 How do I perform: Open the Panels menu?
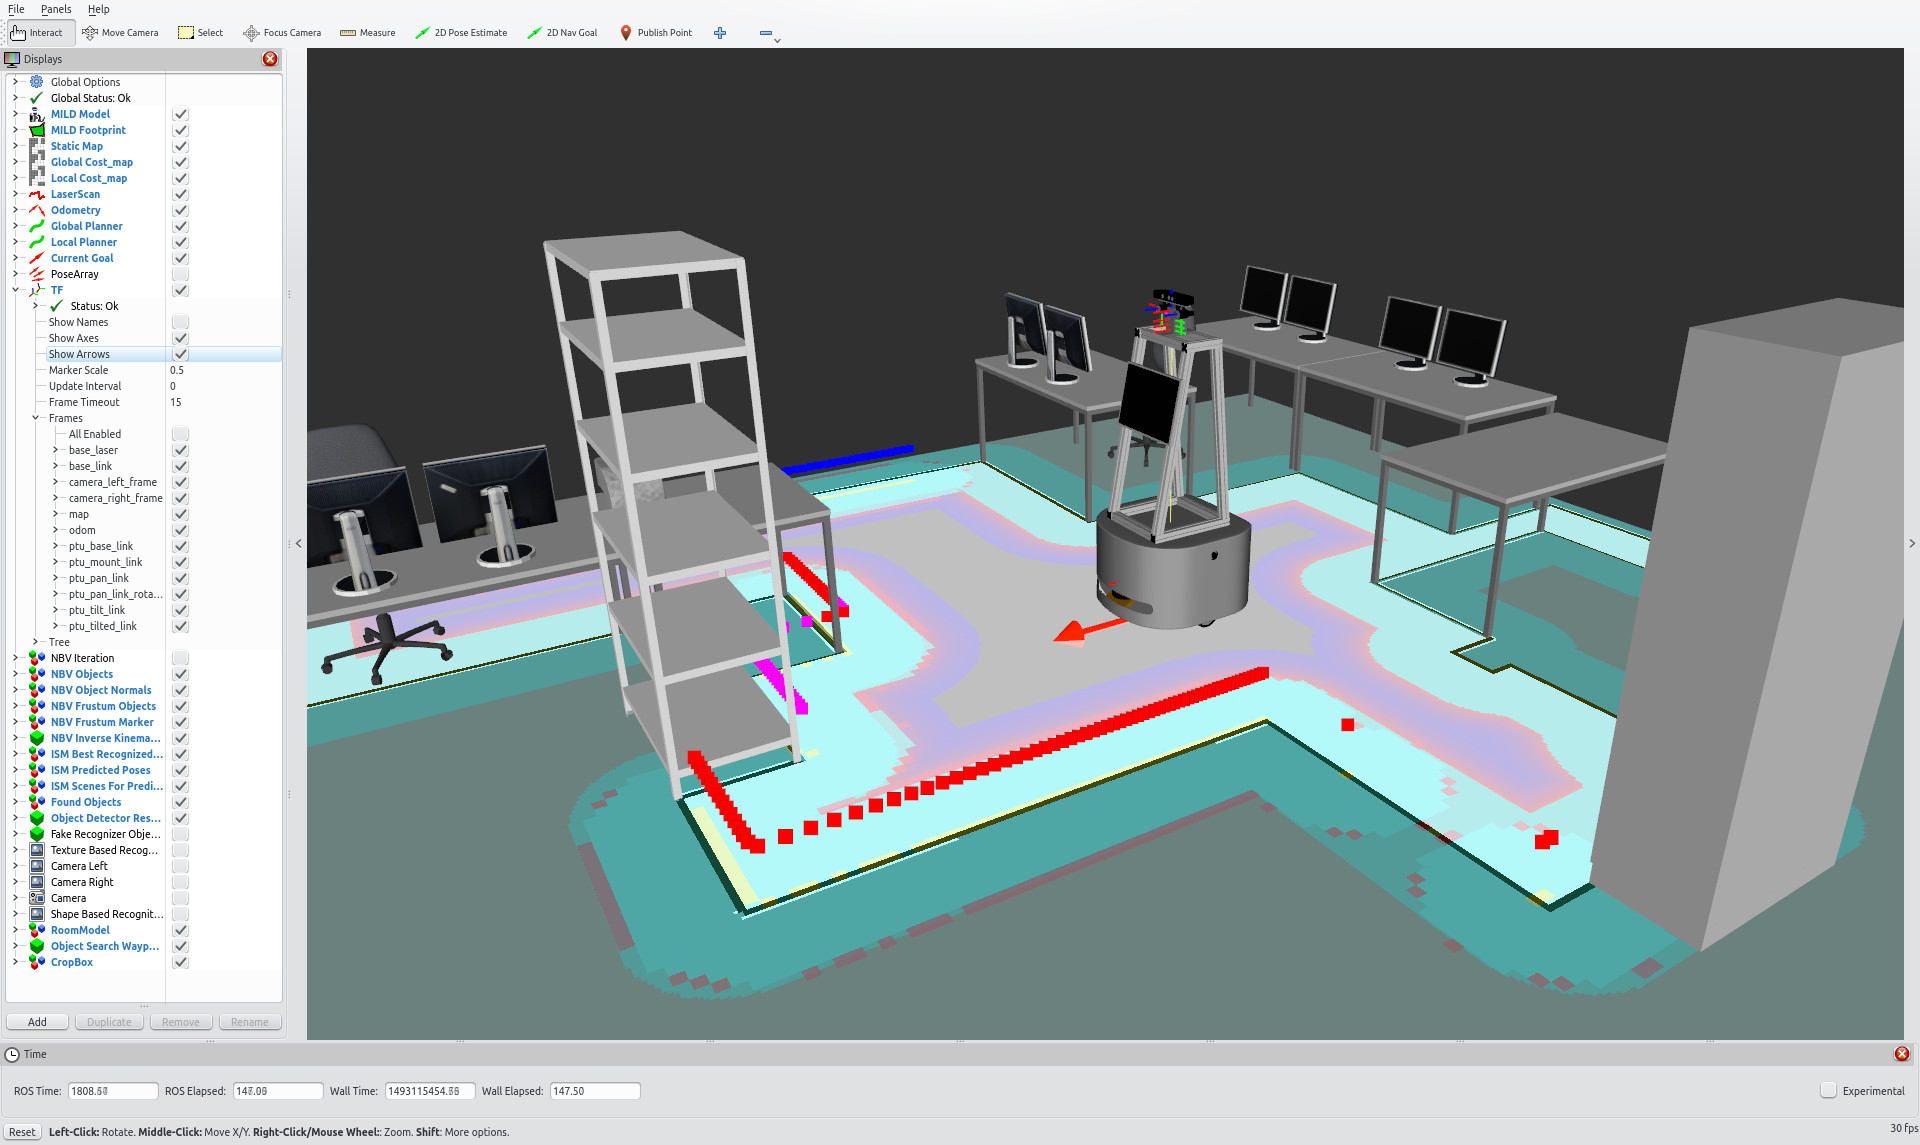[x=56, y=9]
